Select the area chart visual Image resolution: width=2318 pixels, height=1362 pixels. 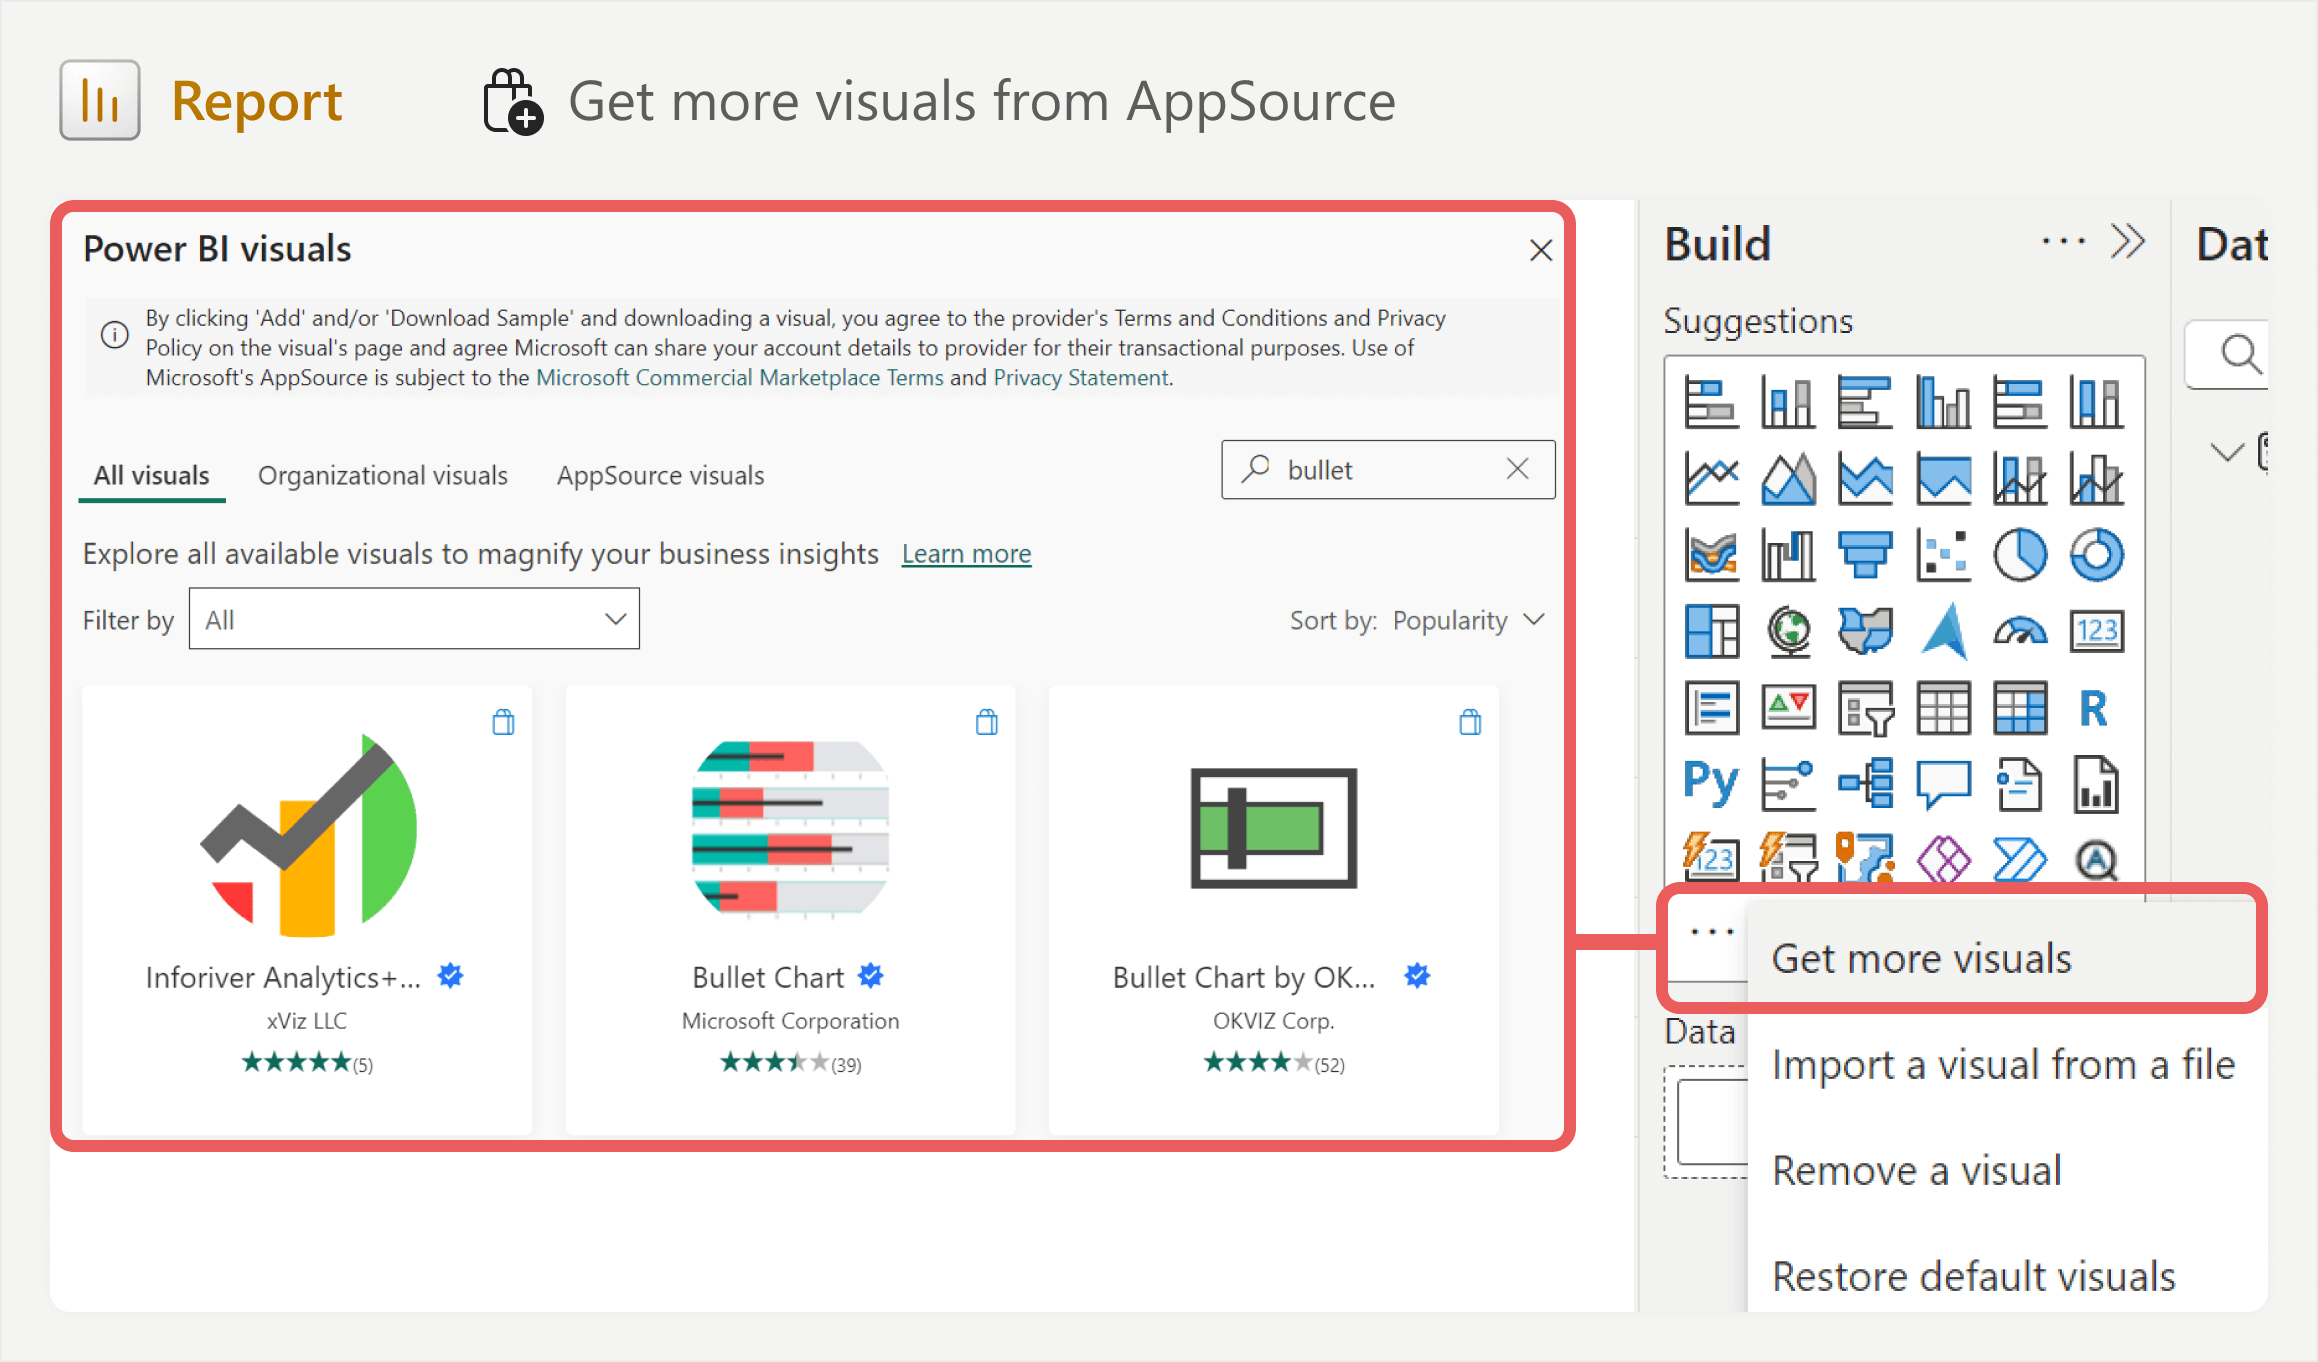(x=1788, y=479)
